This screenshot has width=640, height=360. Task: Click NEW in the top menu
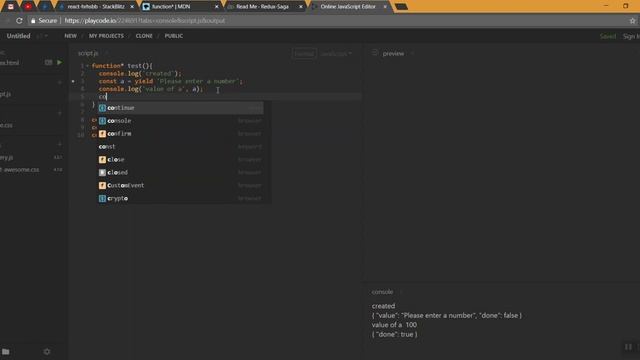[70, 36]
